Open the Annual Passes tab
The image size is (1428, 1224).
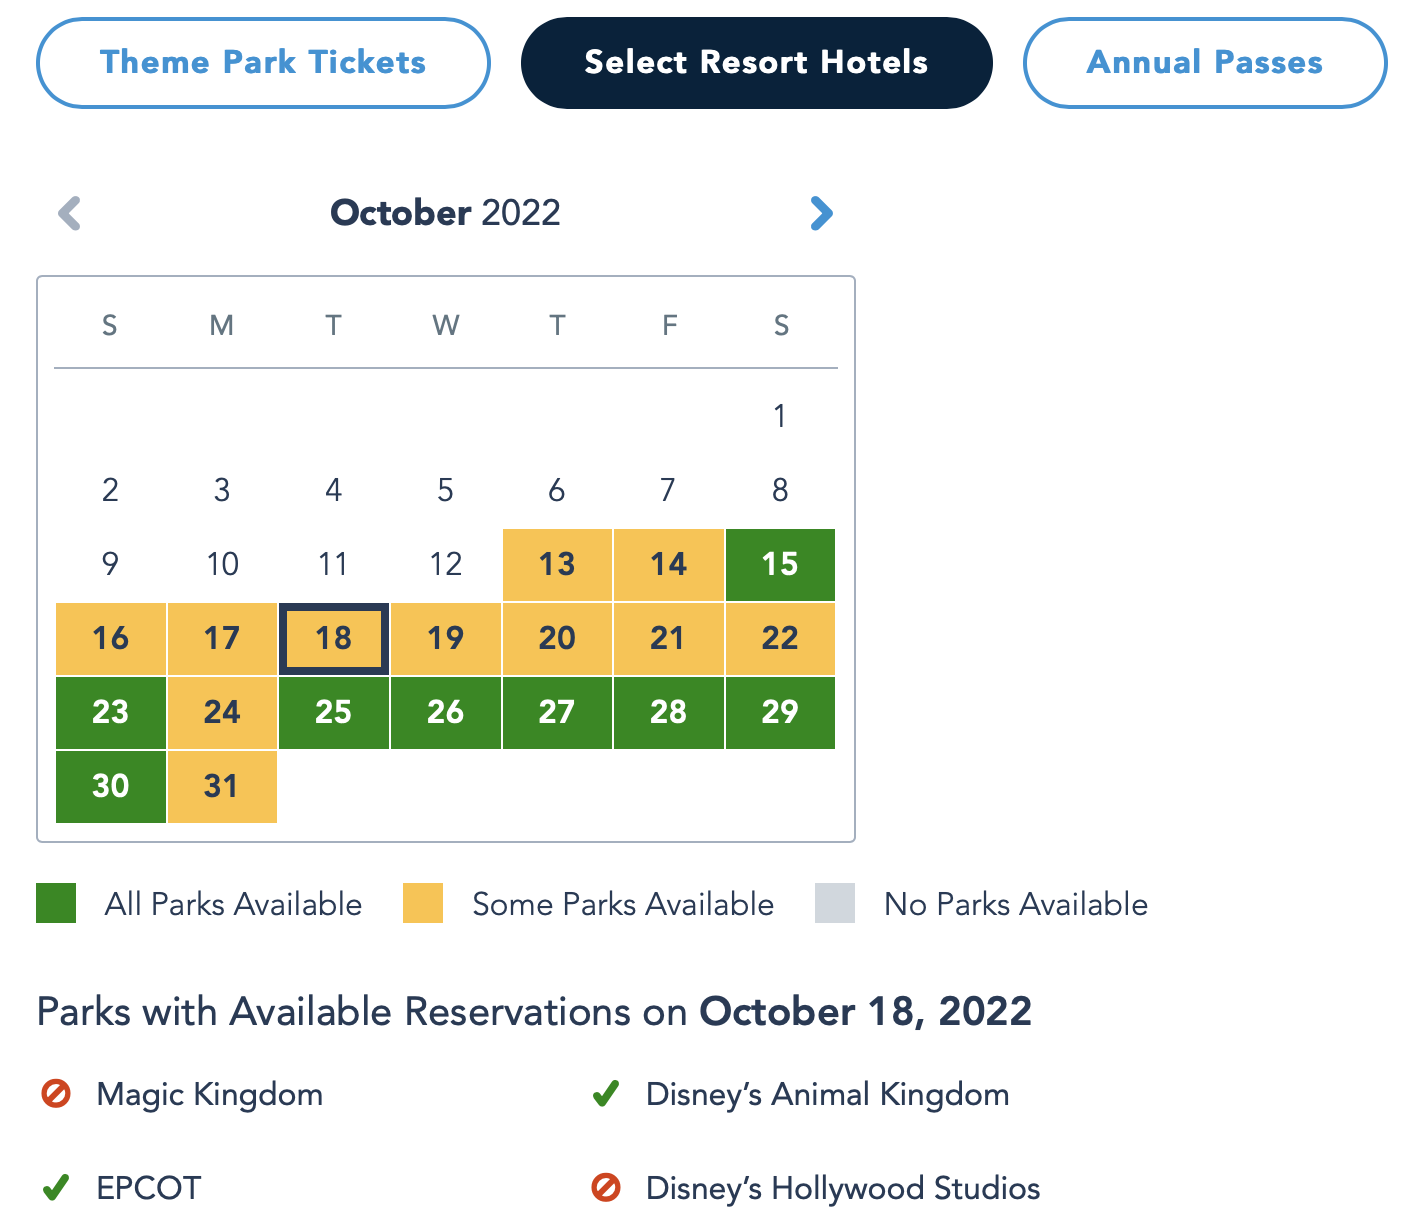tap(1204, 63)
